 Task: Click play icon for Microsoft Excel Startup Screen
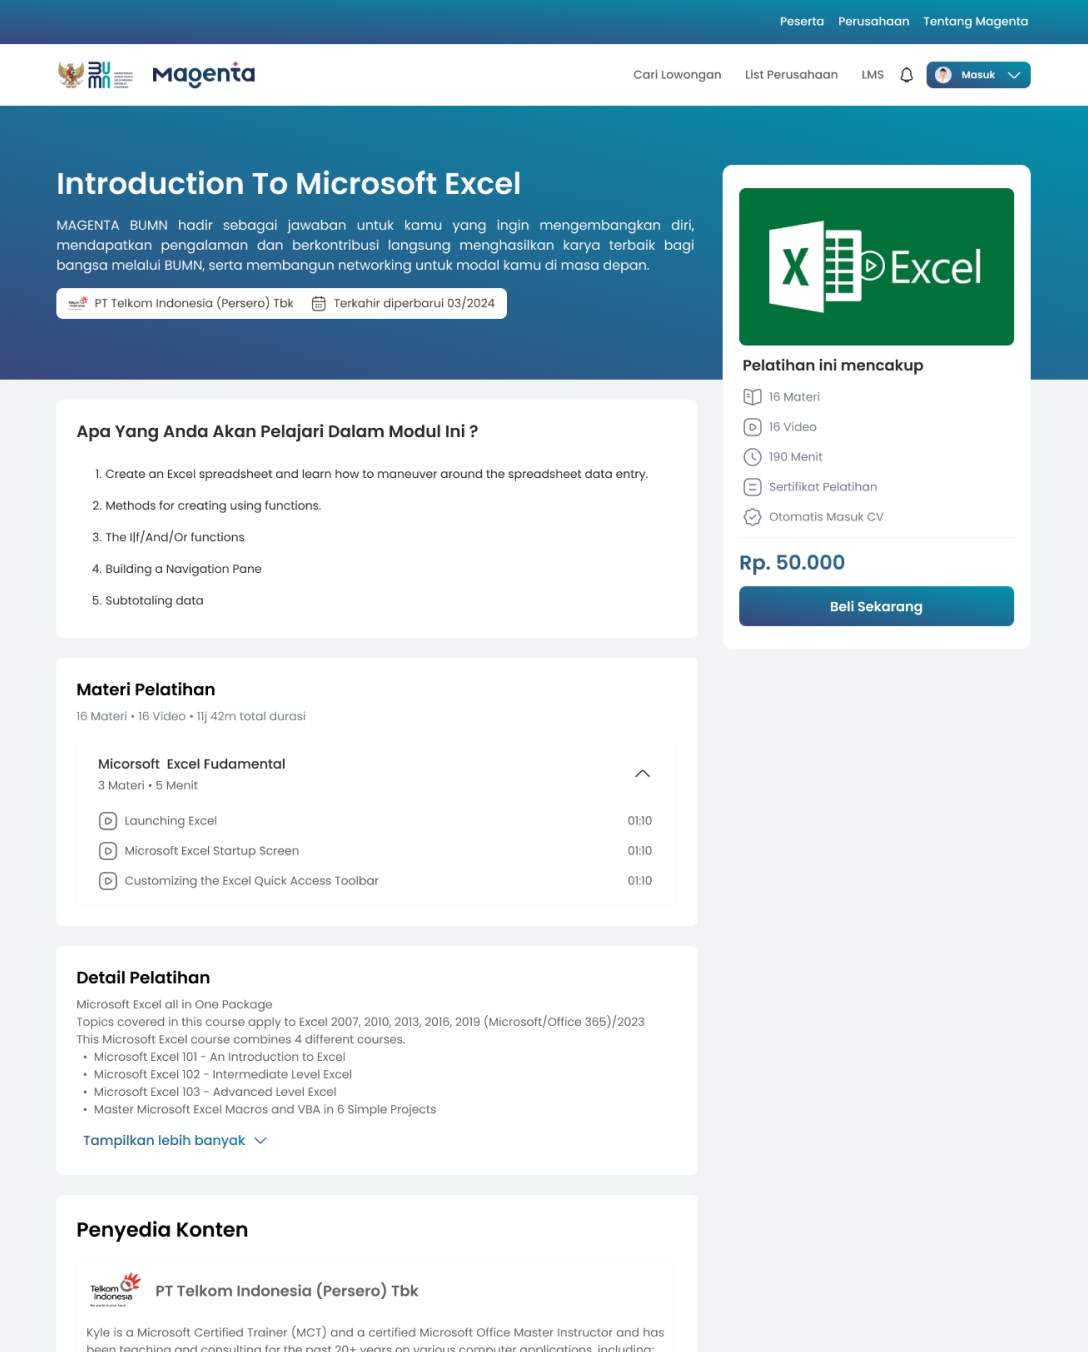click(108, 851)
